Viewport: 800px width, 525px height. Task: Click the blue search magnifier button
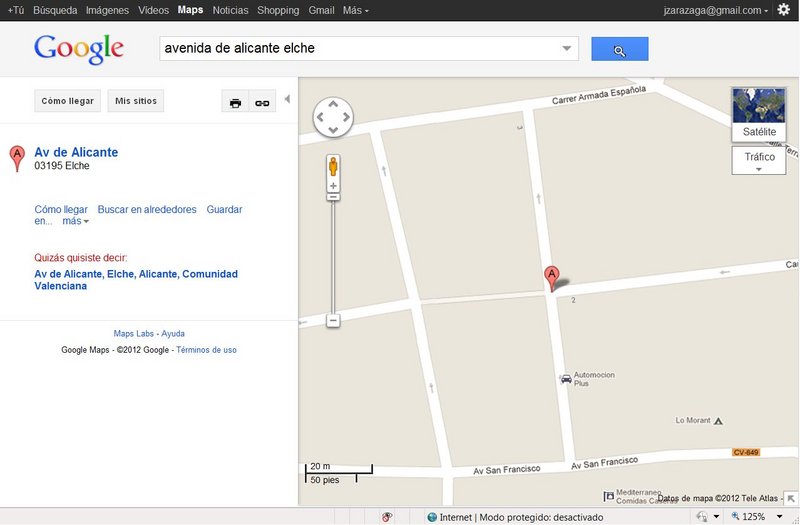[619, 49]
